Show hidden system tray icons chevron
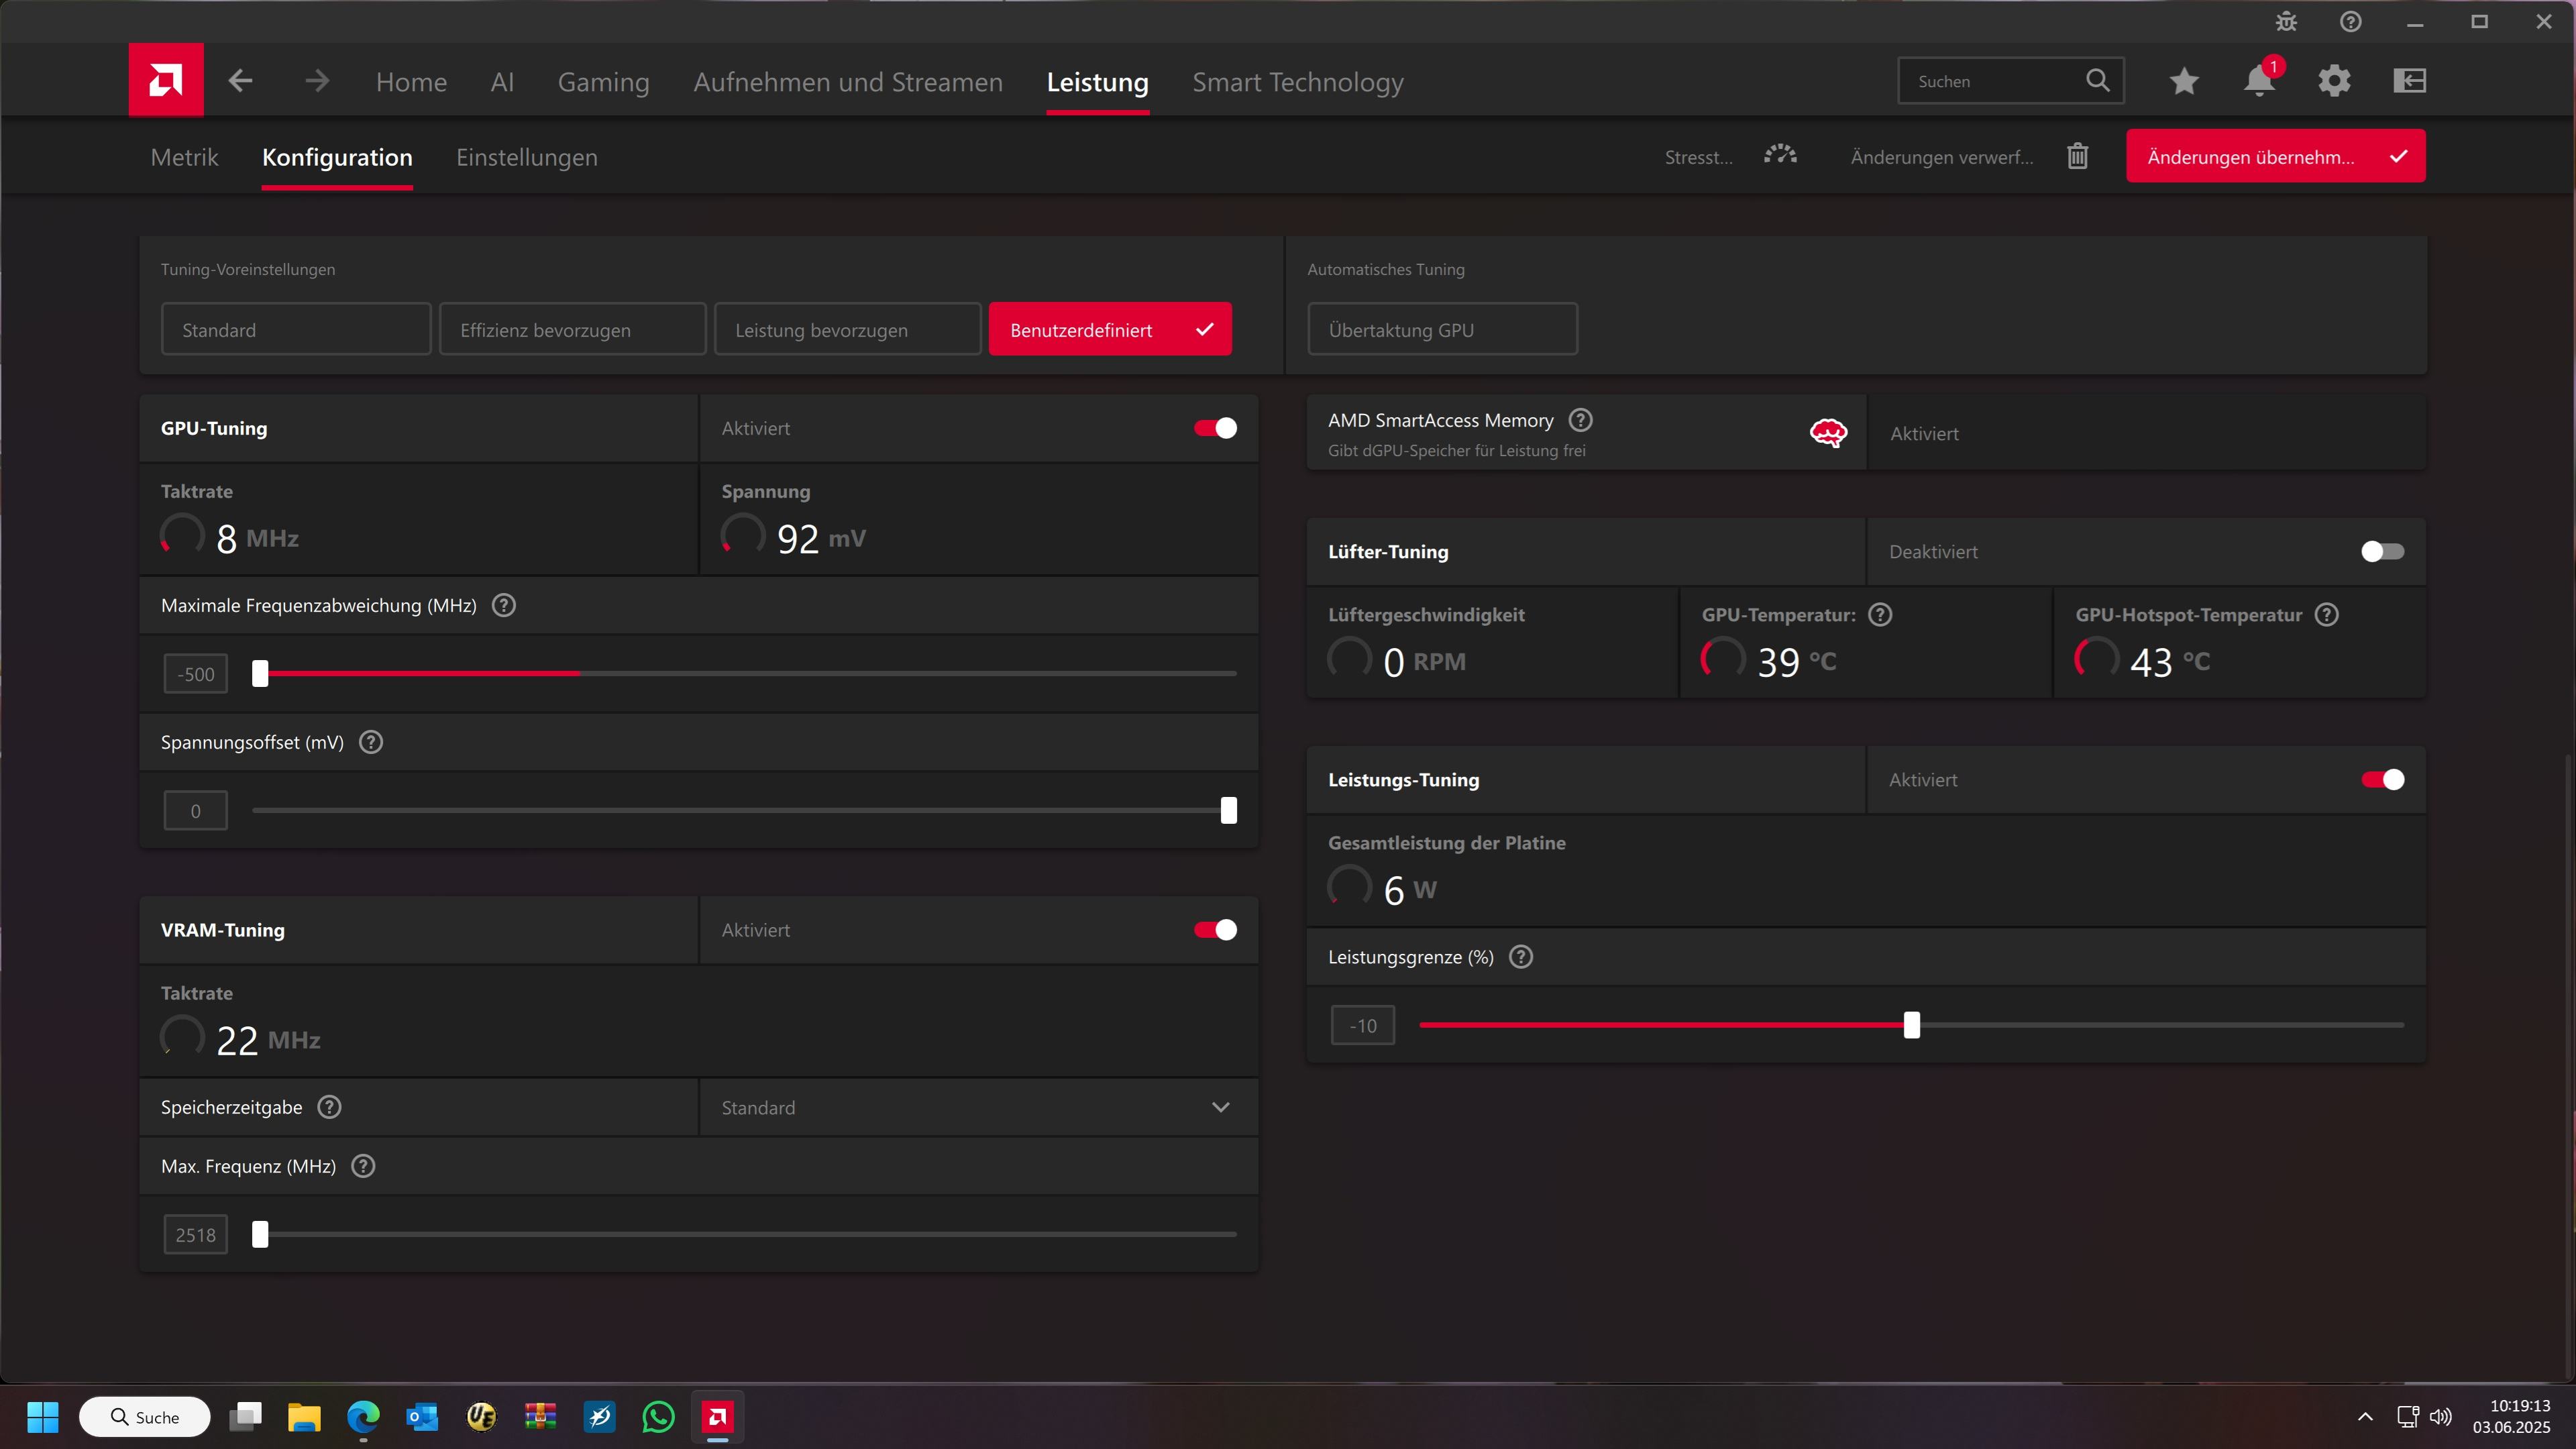 2365,1417
